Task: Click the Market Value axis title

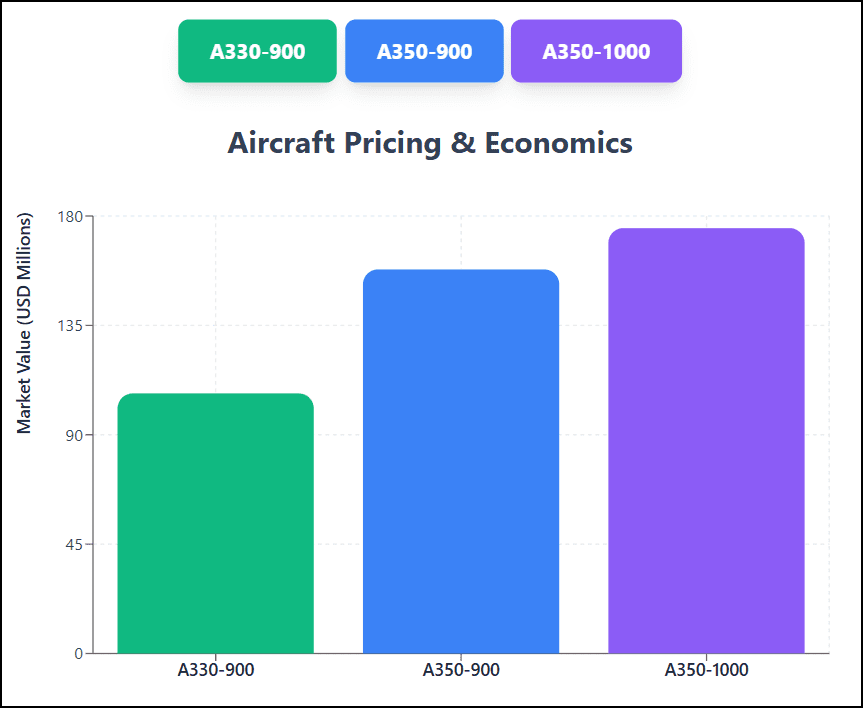Action: point(25,323)
